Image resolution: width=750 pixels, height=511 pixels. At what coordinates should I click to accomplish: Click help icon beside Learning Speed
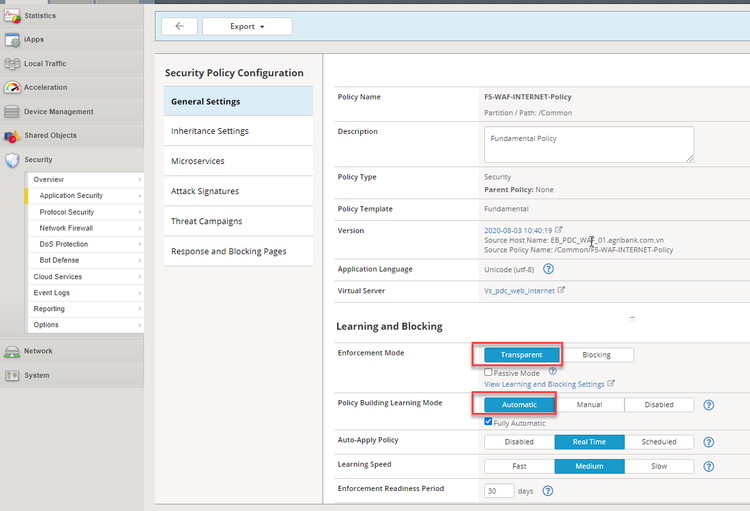(709, 466)
